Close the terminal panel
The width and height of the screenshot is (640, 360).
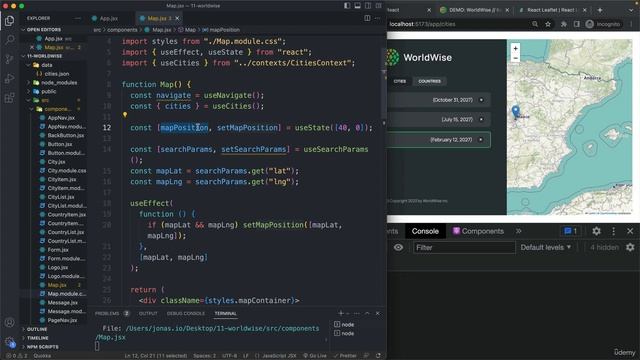378,313
